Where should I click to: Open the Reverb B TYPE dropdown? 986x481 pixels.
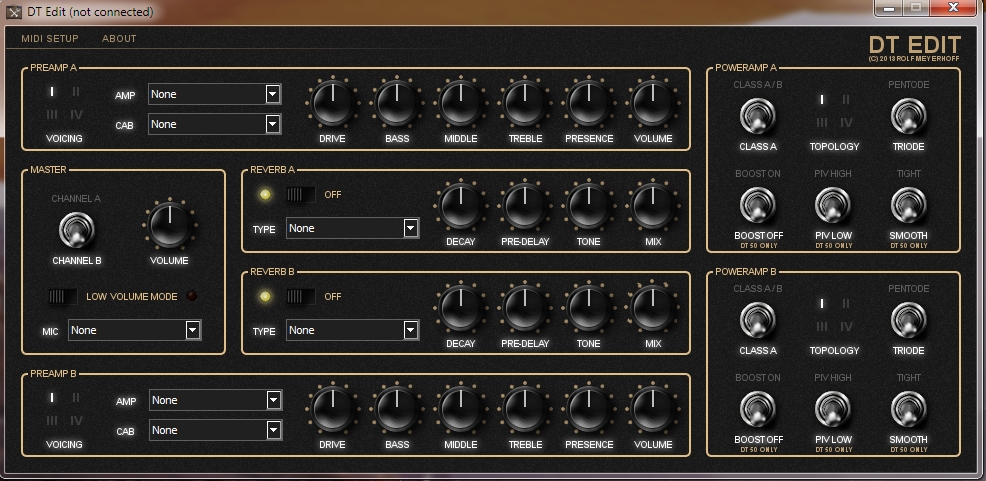point(352,330)
